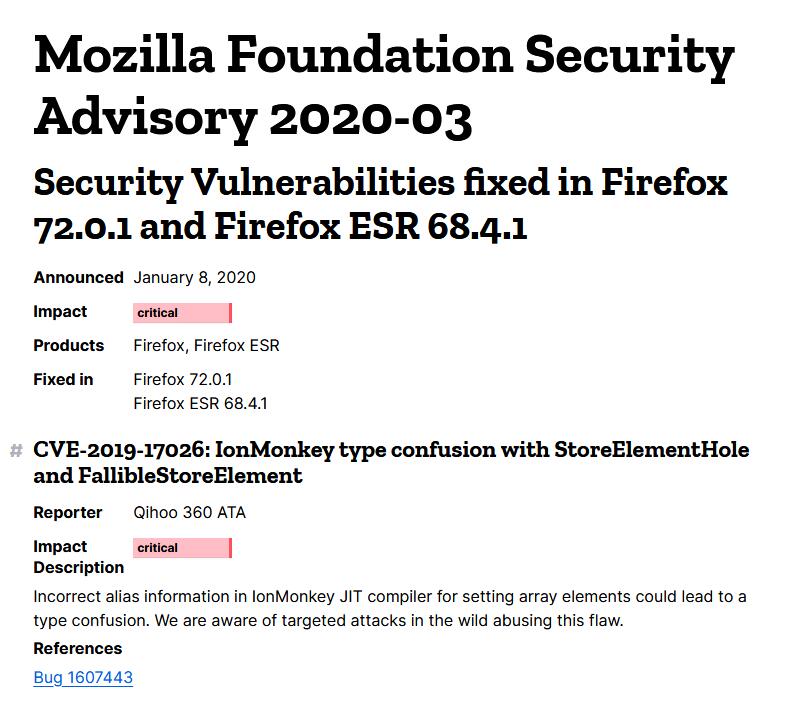The image size is (807, 728).
Task: Open the Bug 1607443 reference link
Action: (83, 678)
